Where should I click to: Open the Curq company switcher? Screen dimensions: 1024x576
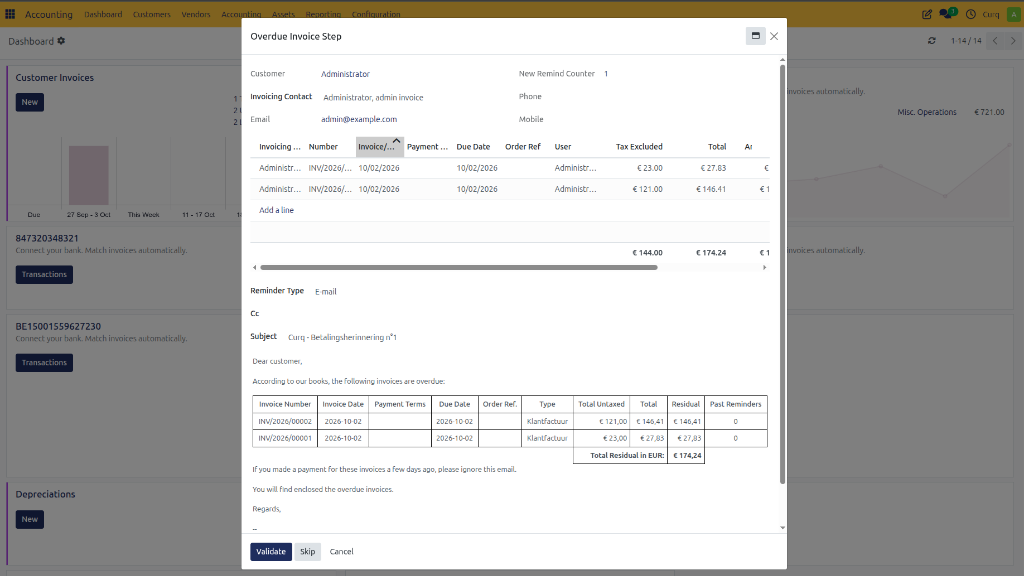[991, 14]
